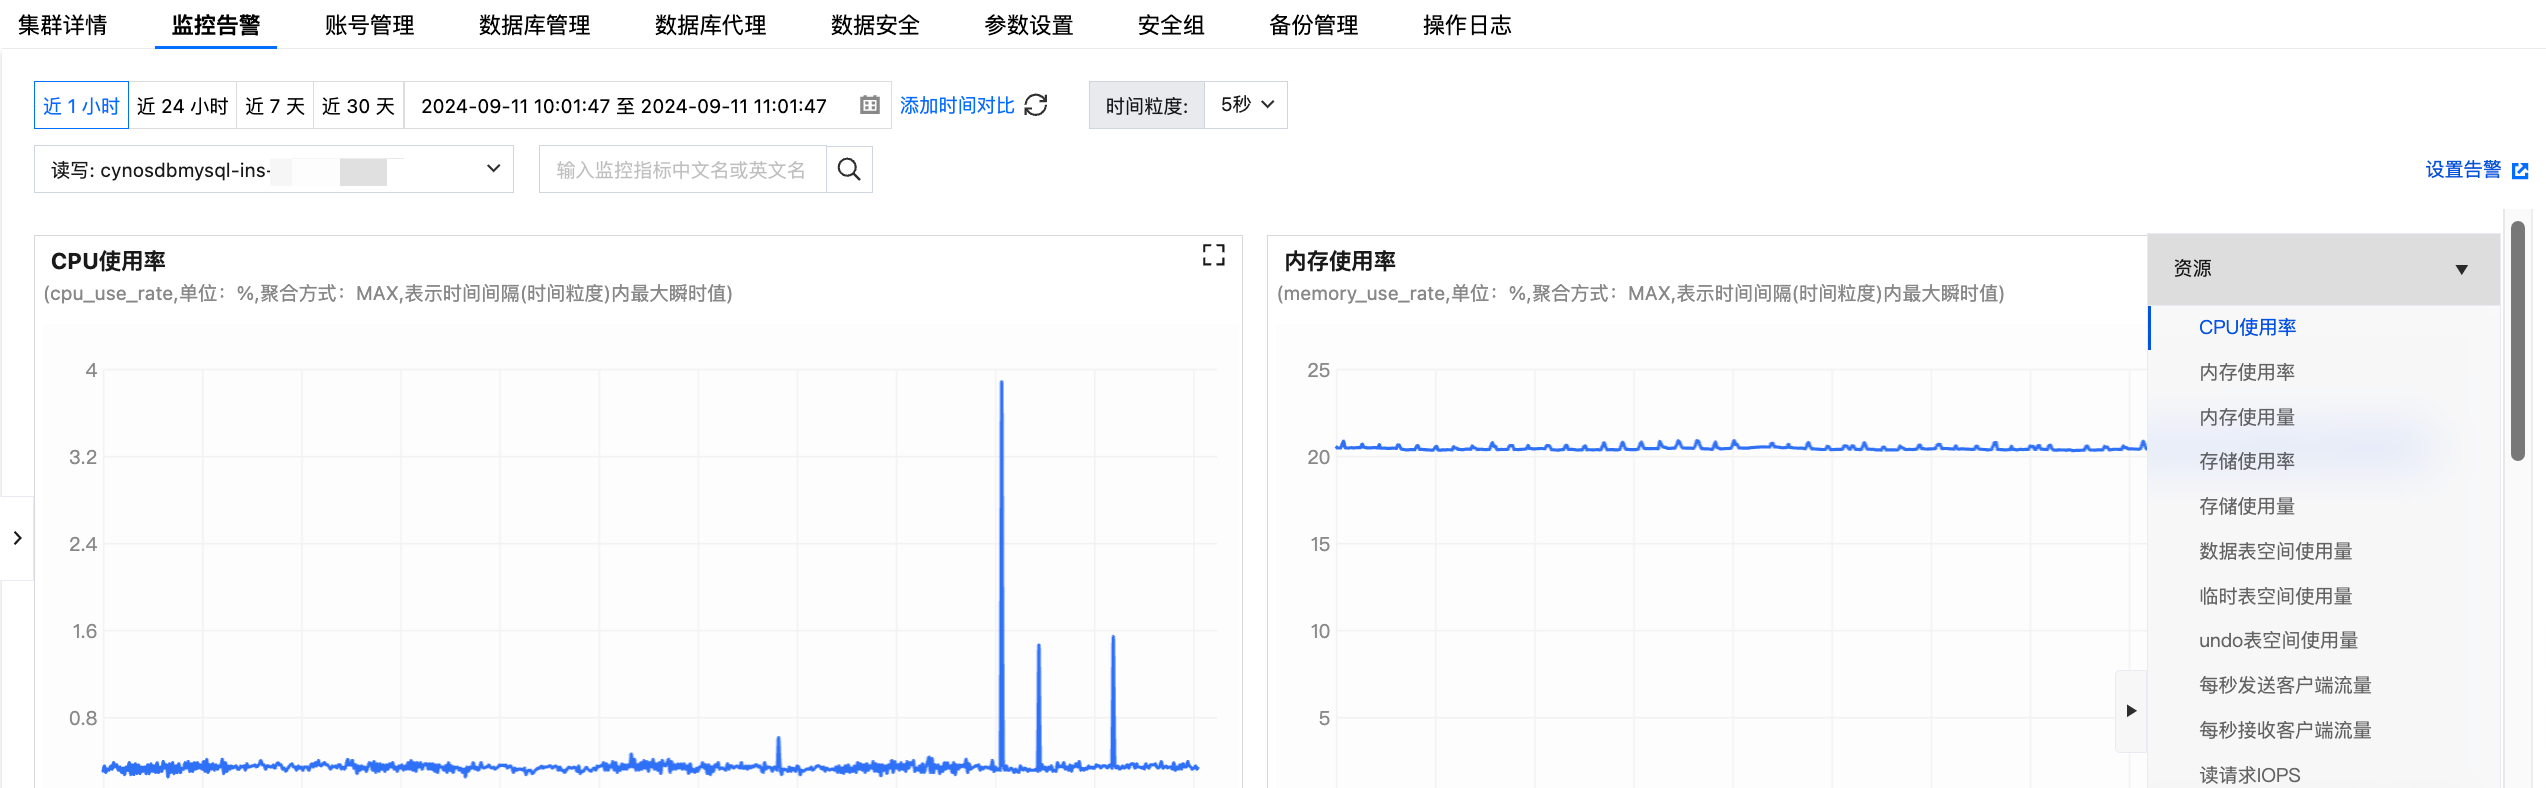
Task: Click the magnifier search icon
Action: coord(849,169)
